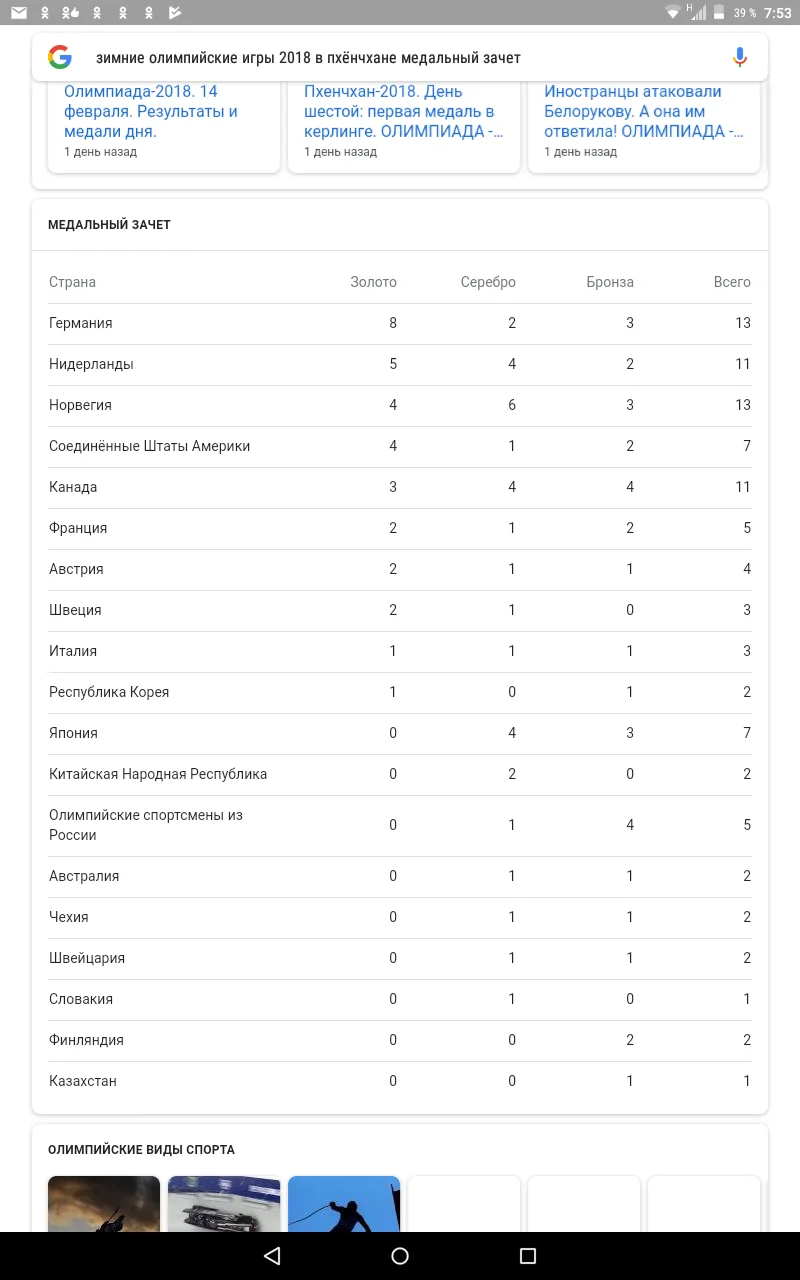Tap the Золото column header
The image size is (800, 1280).
click(x=374, y=282)
